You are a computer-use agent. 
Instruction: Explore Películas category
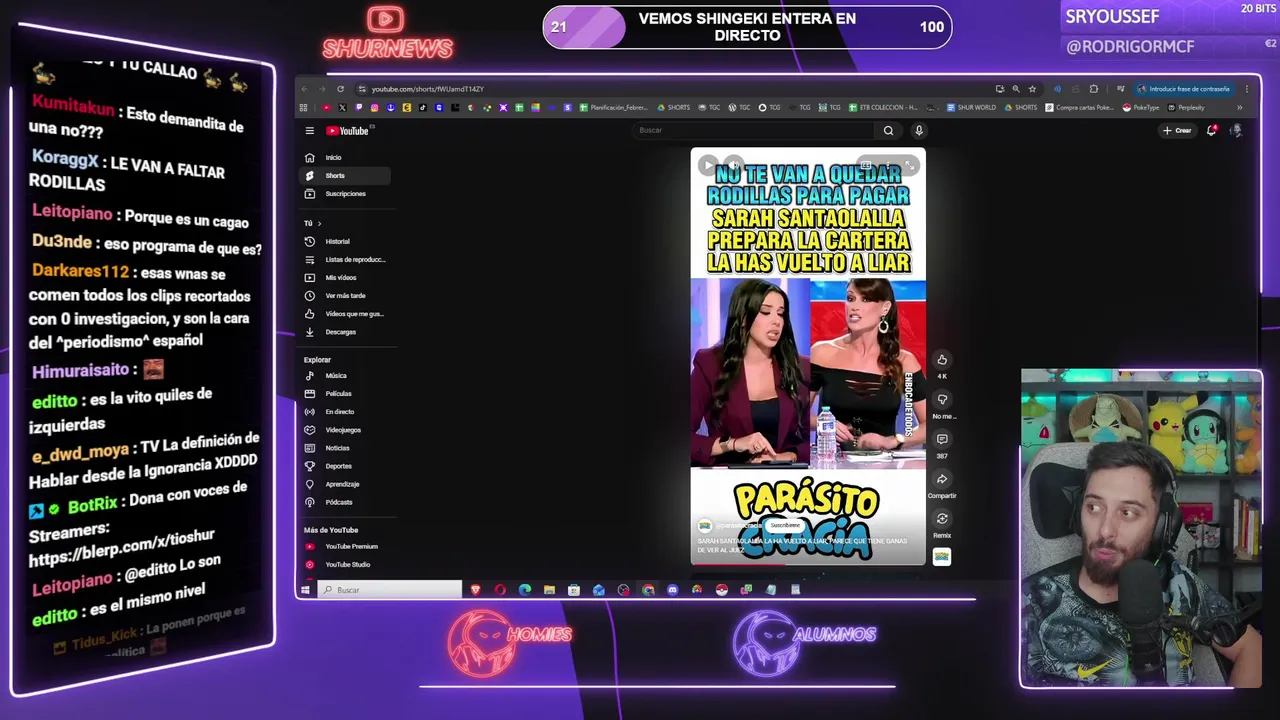pos(346,393)
